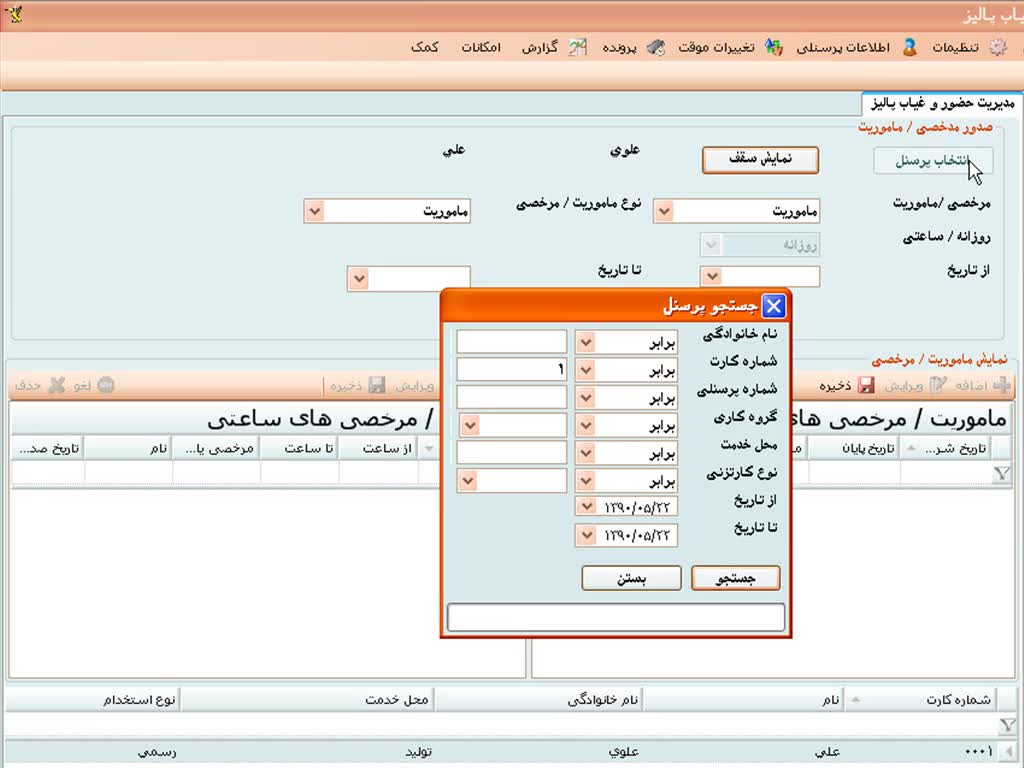The image size is (1024, 768).
Task: Open the امکانات menu
Action: coord(481,47)
